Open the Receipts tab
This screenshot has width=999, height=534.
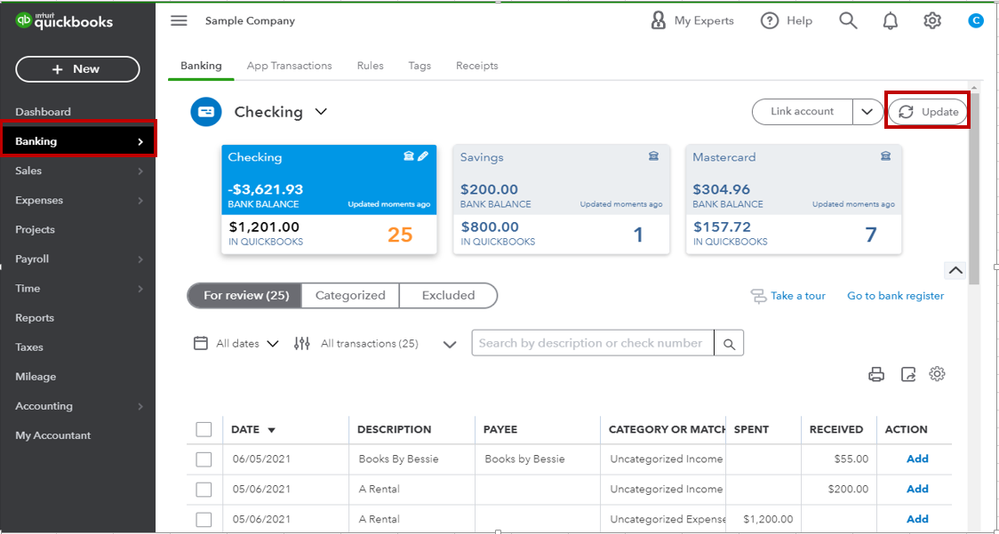(477, 66)
